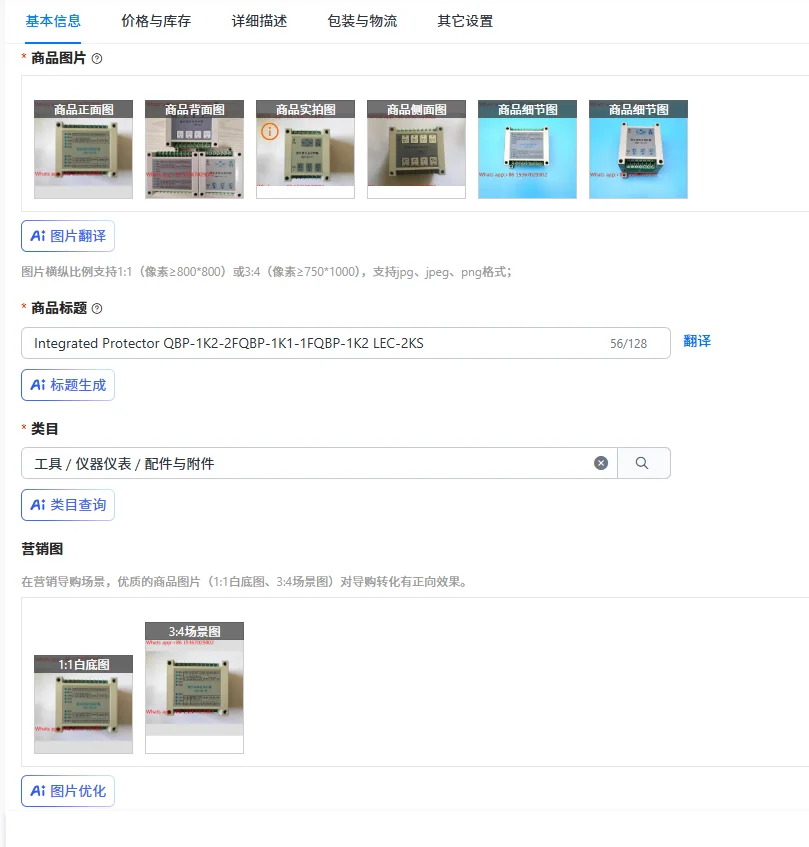
Task: Click the 56/128 character counter
Action: (629, 344)
